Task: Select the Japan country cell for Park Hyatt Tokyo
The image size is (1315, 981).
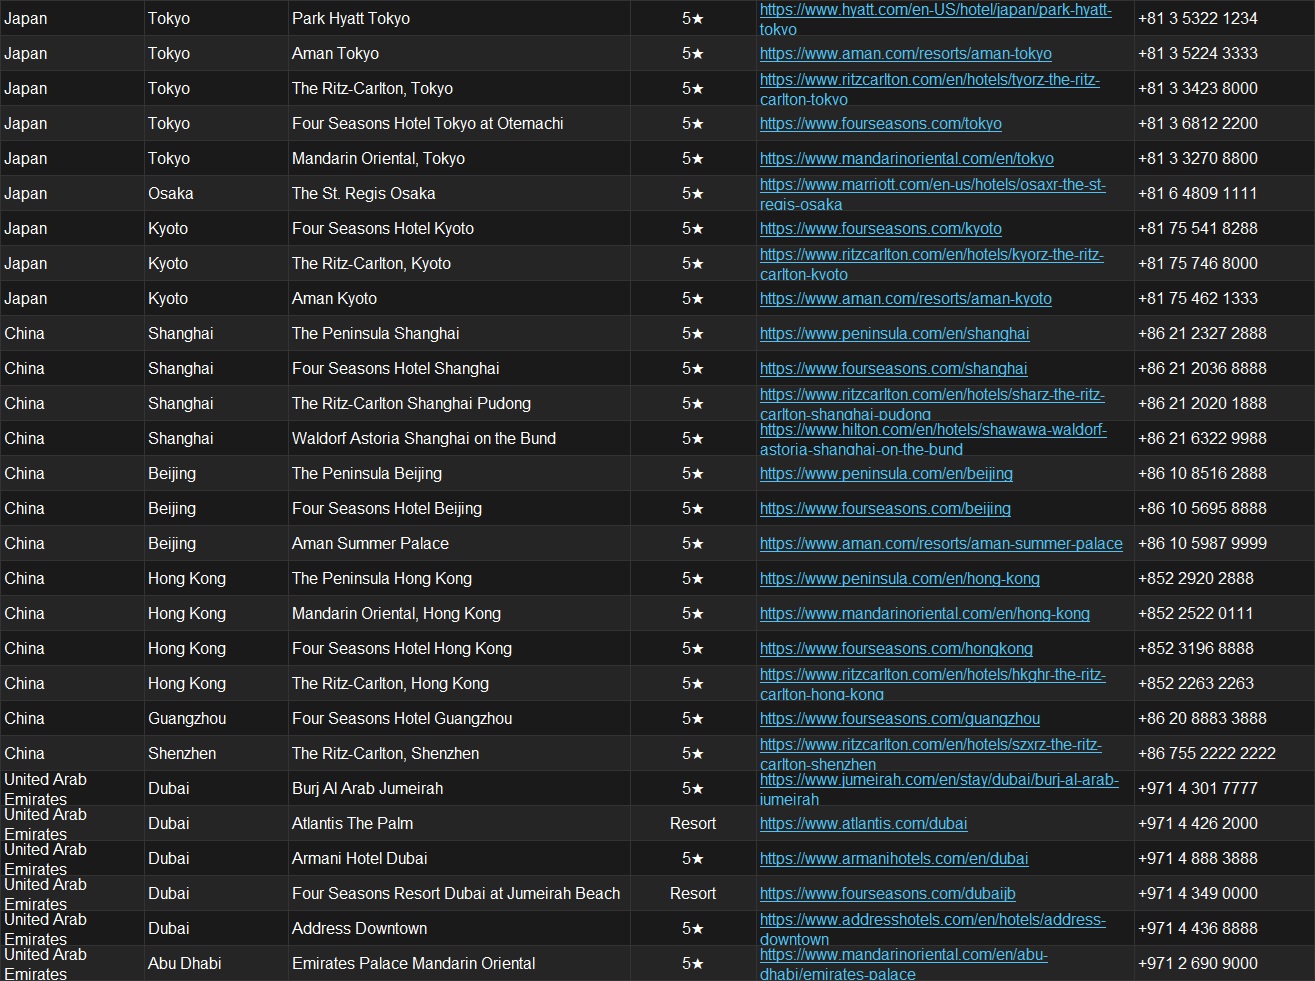Action: point(72,19)
